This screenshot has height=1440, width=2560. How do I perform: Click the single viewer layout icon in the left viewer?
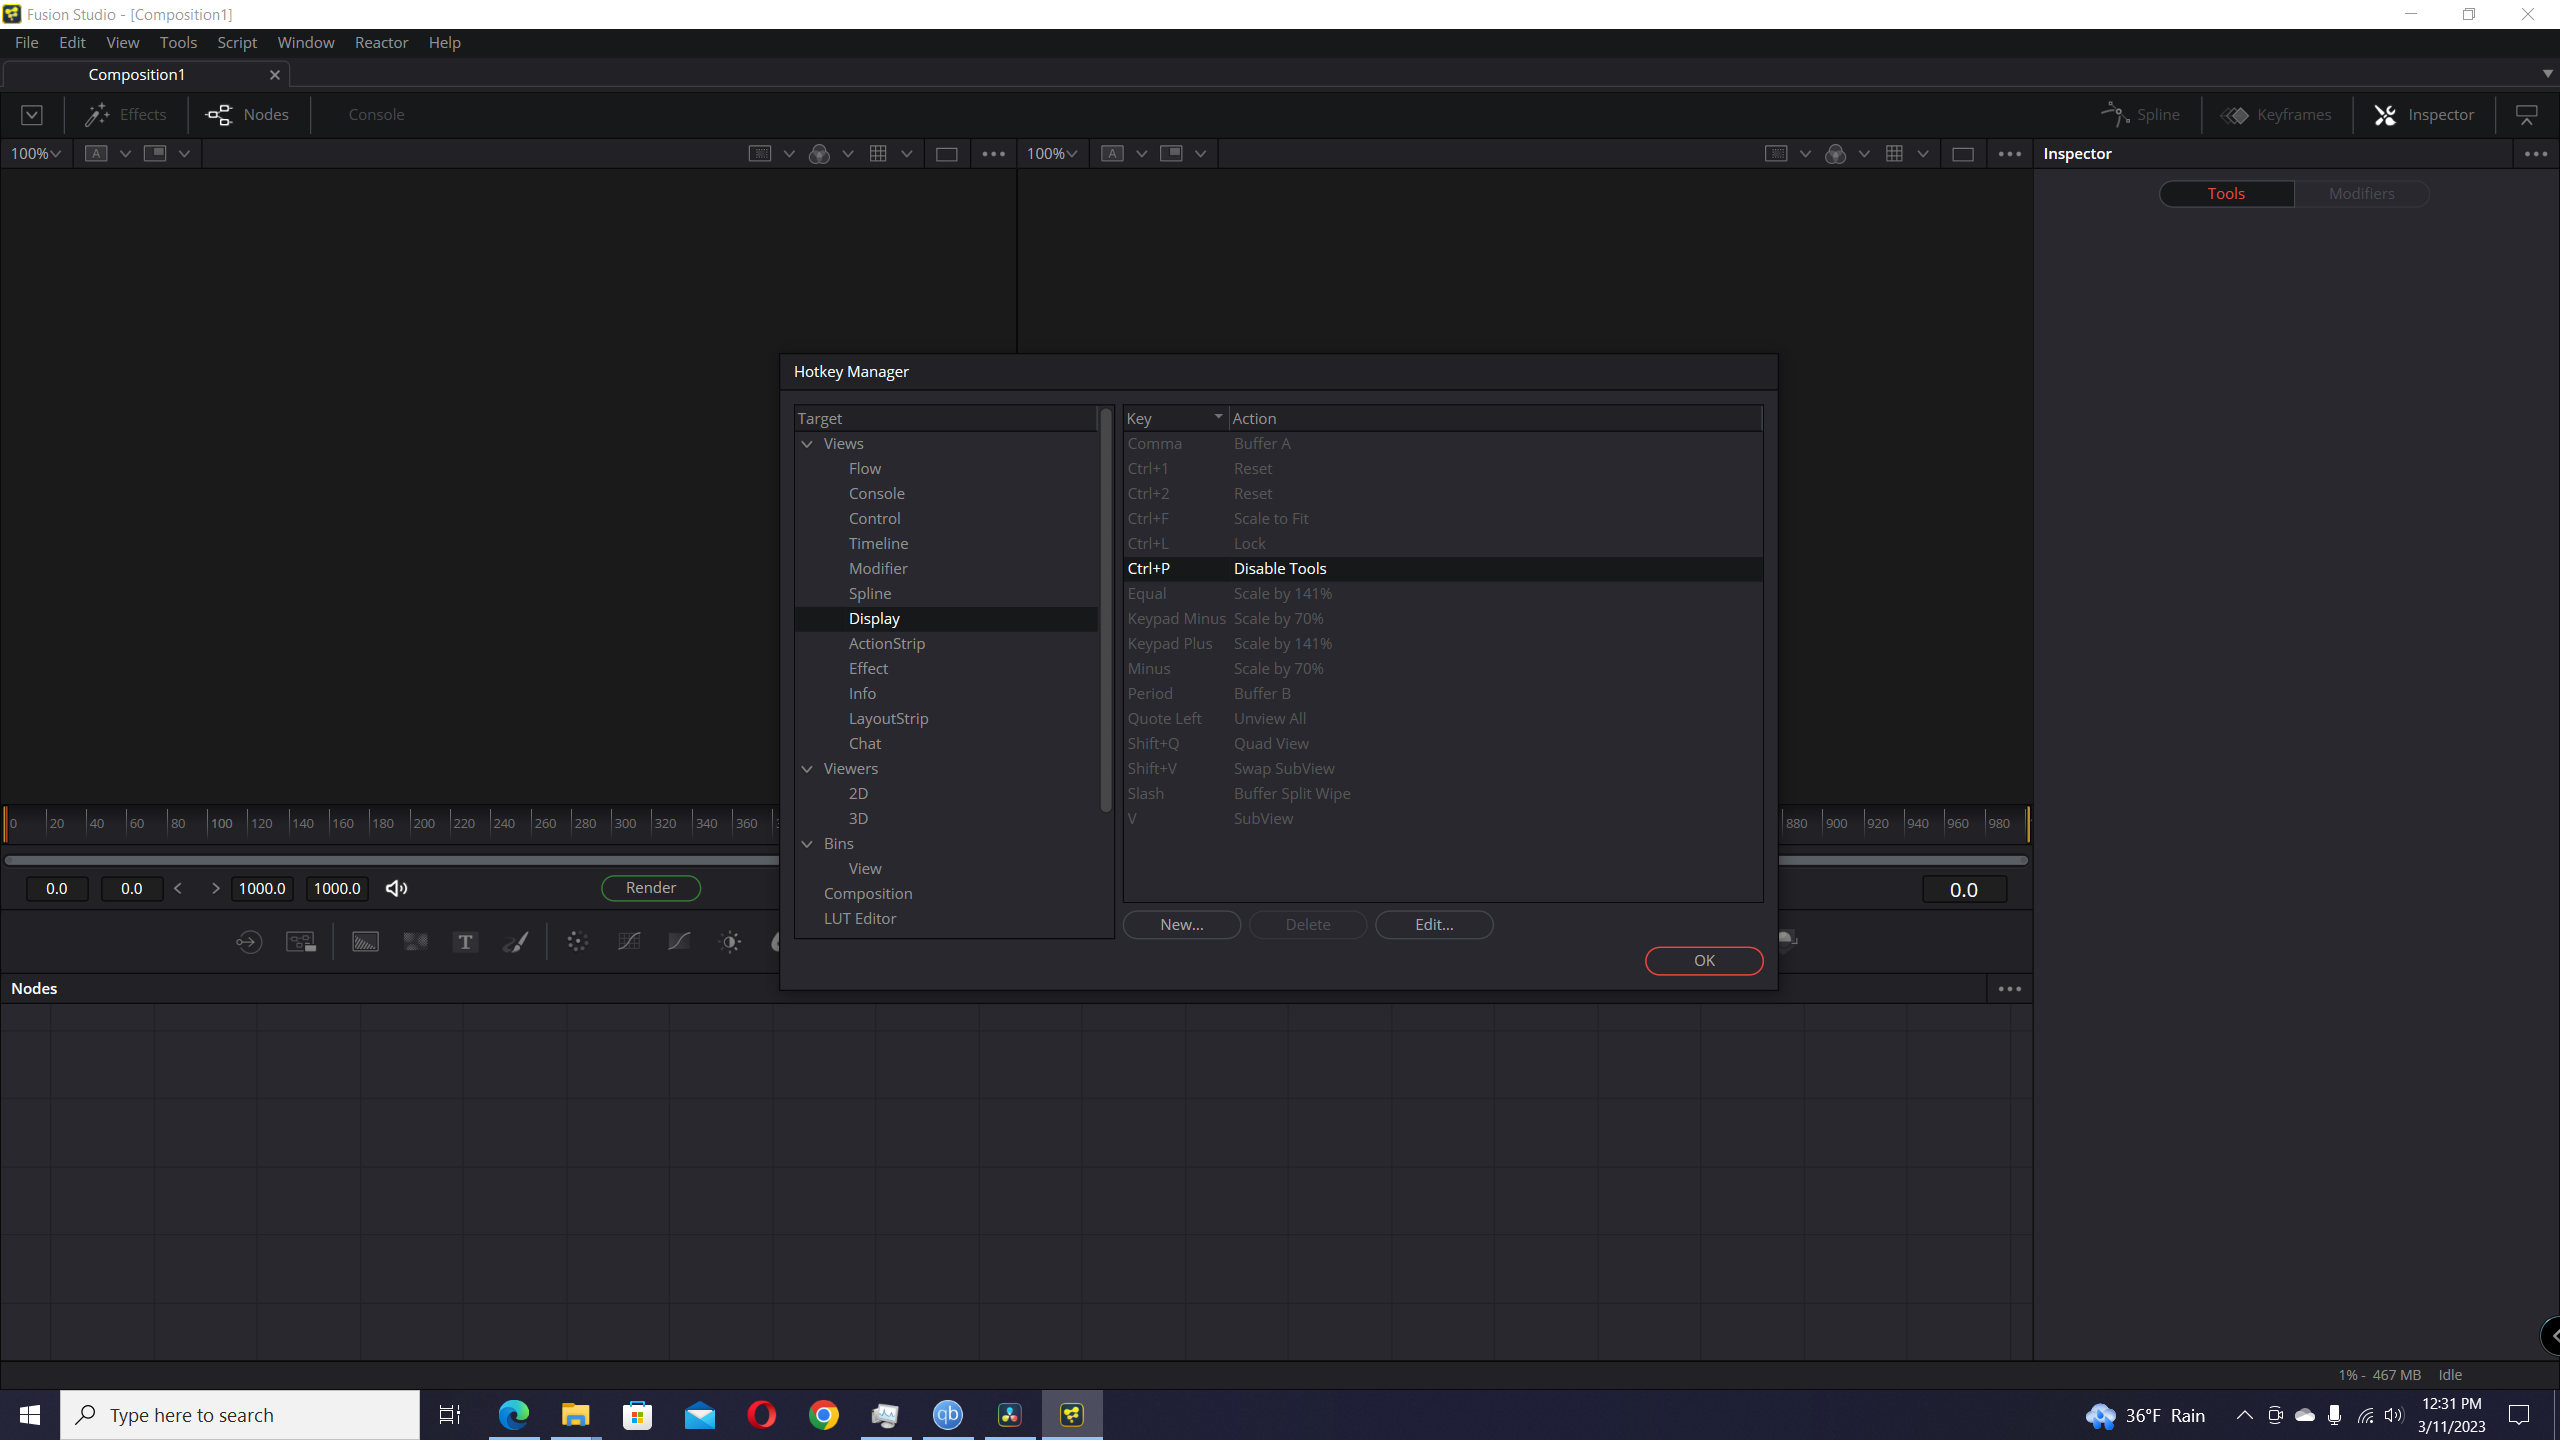(x=946, y=153)
